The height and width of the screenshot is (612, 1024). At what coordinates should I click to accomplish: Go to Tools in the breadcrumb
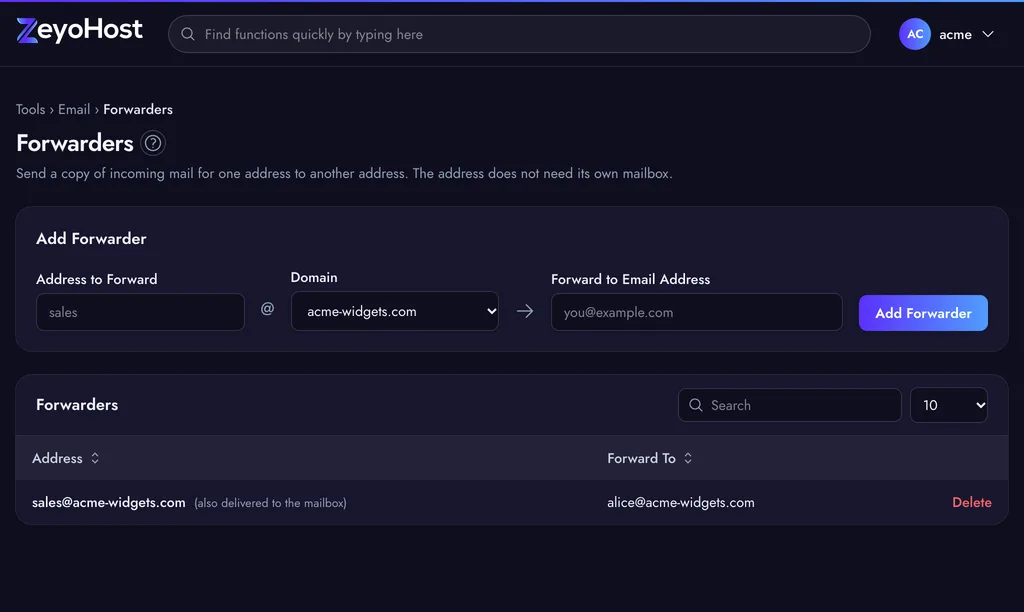[x=31, y=109]
